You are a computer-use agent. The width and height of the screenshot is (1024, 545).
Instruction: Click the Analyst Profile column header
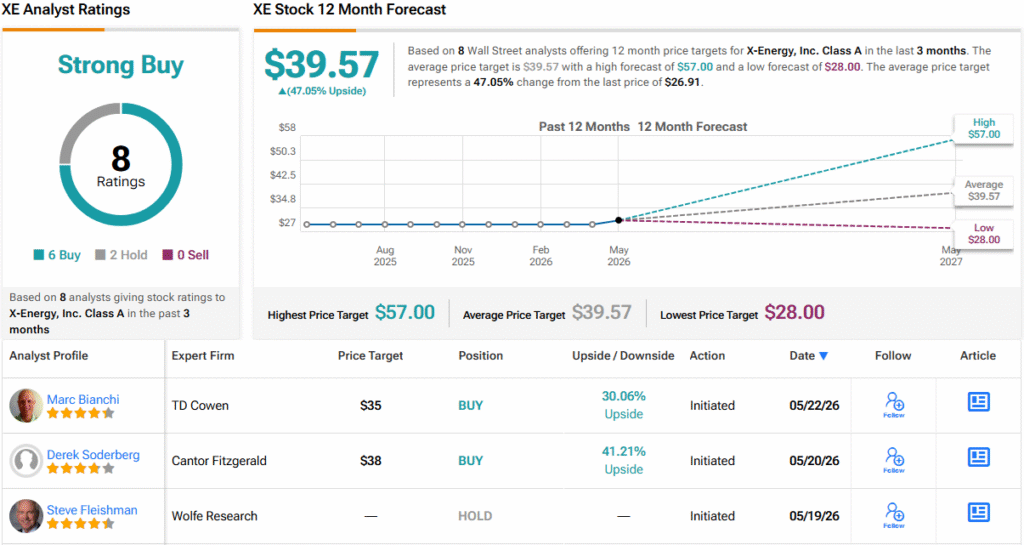(48, 356)
